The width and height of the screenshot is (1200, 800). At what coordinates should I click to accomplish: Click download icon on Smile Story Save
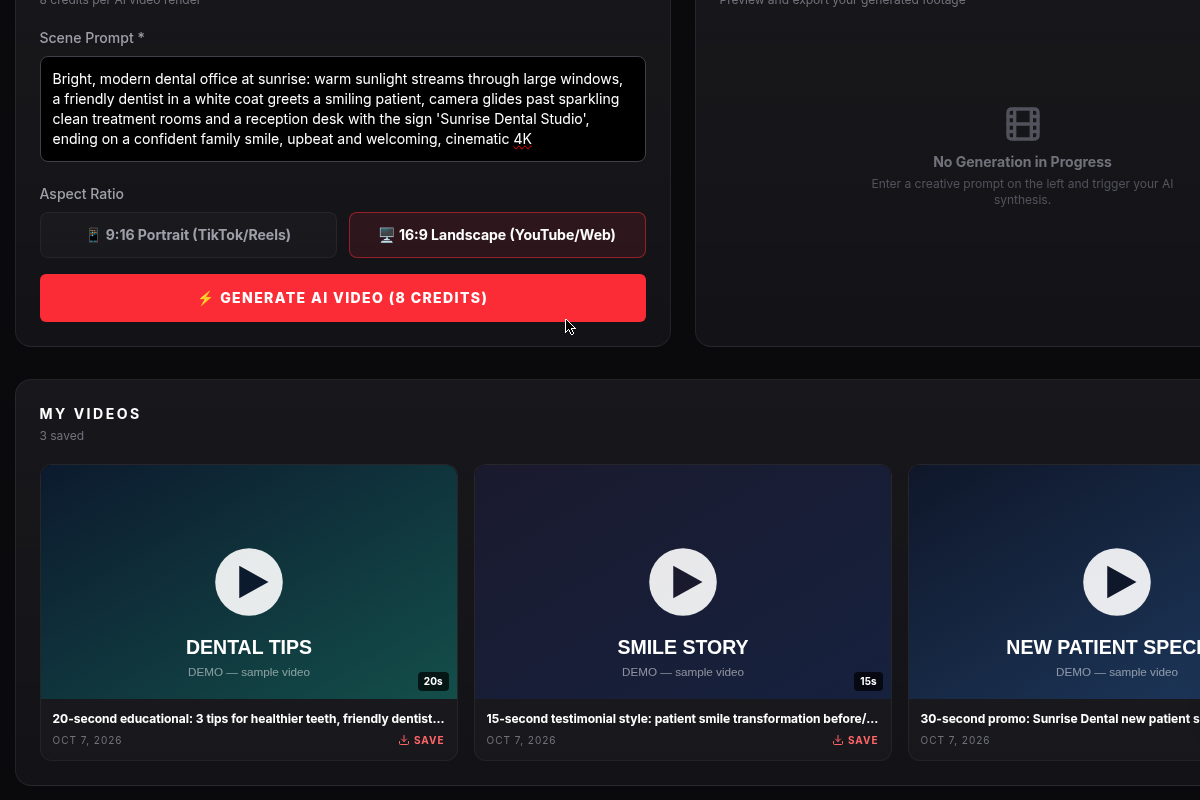click(x=838, y=740)
